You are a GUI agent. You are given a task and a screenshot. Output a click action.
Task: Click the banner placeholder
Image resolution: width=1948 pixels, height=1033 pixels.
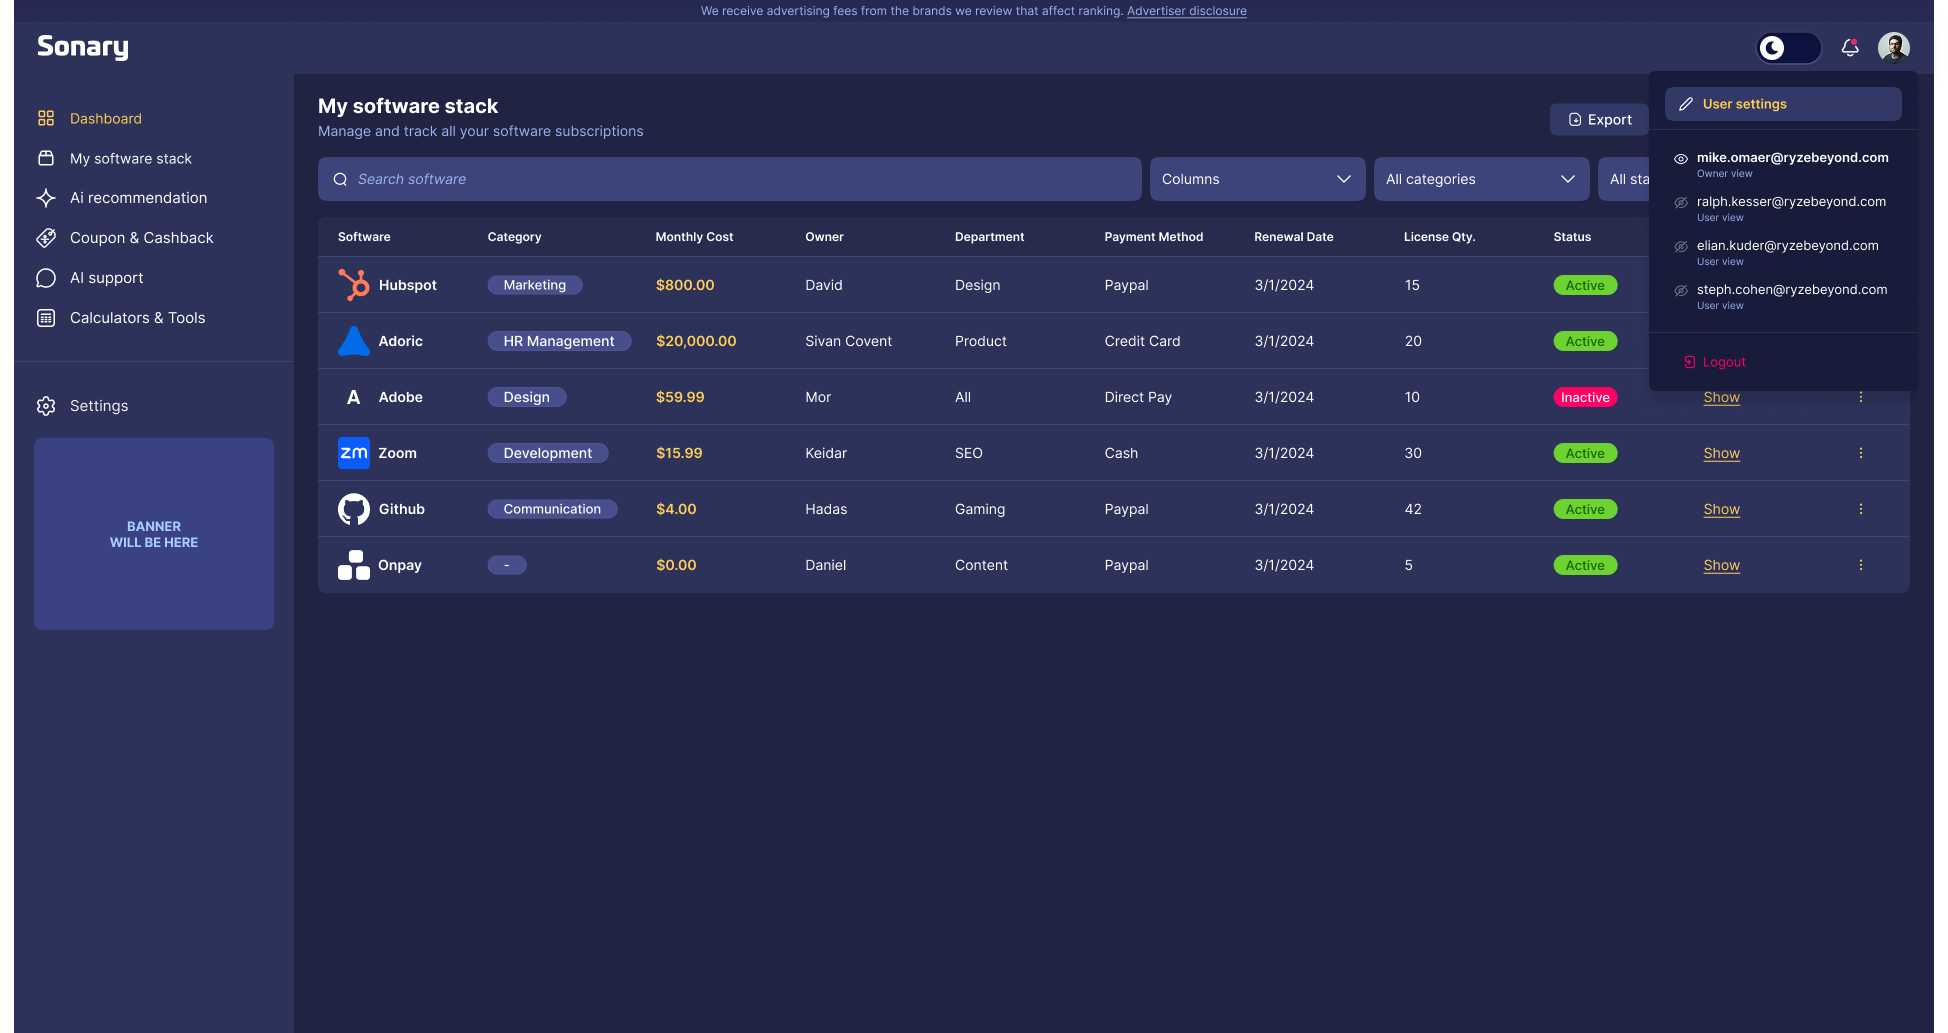click(x=154, y=534)
